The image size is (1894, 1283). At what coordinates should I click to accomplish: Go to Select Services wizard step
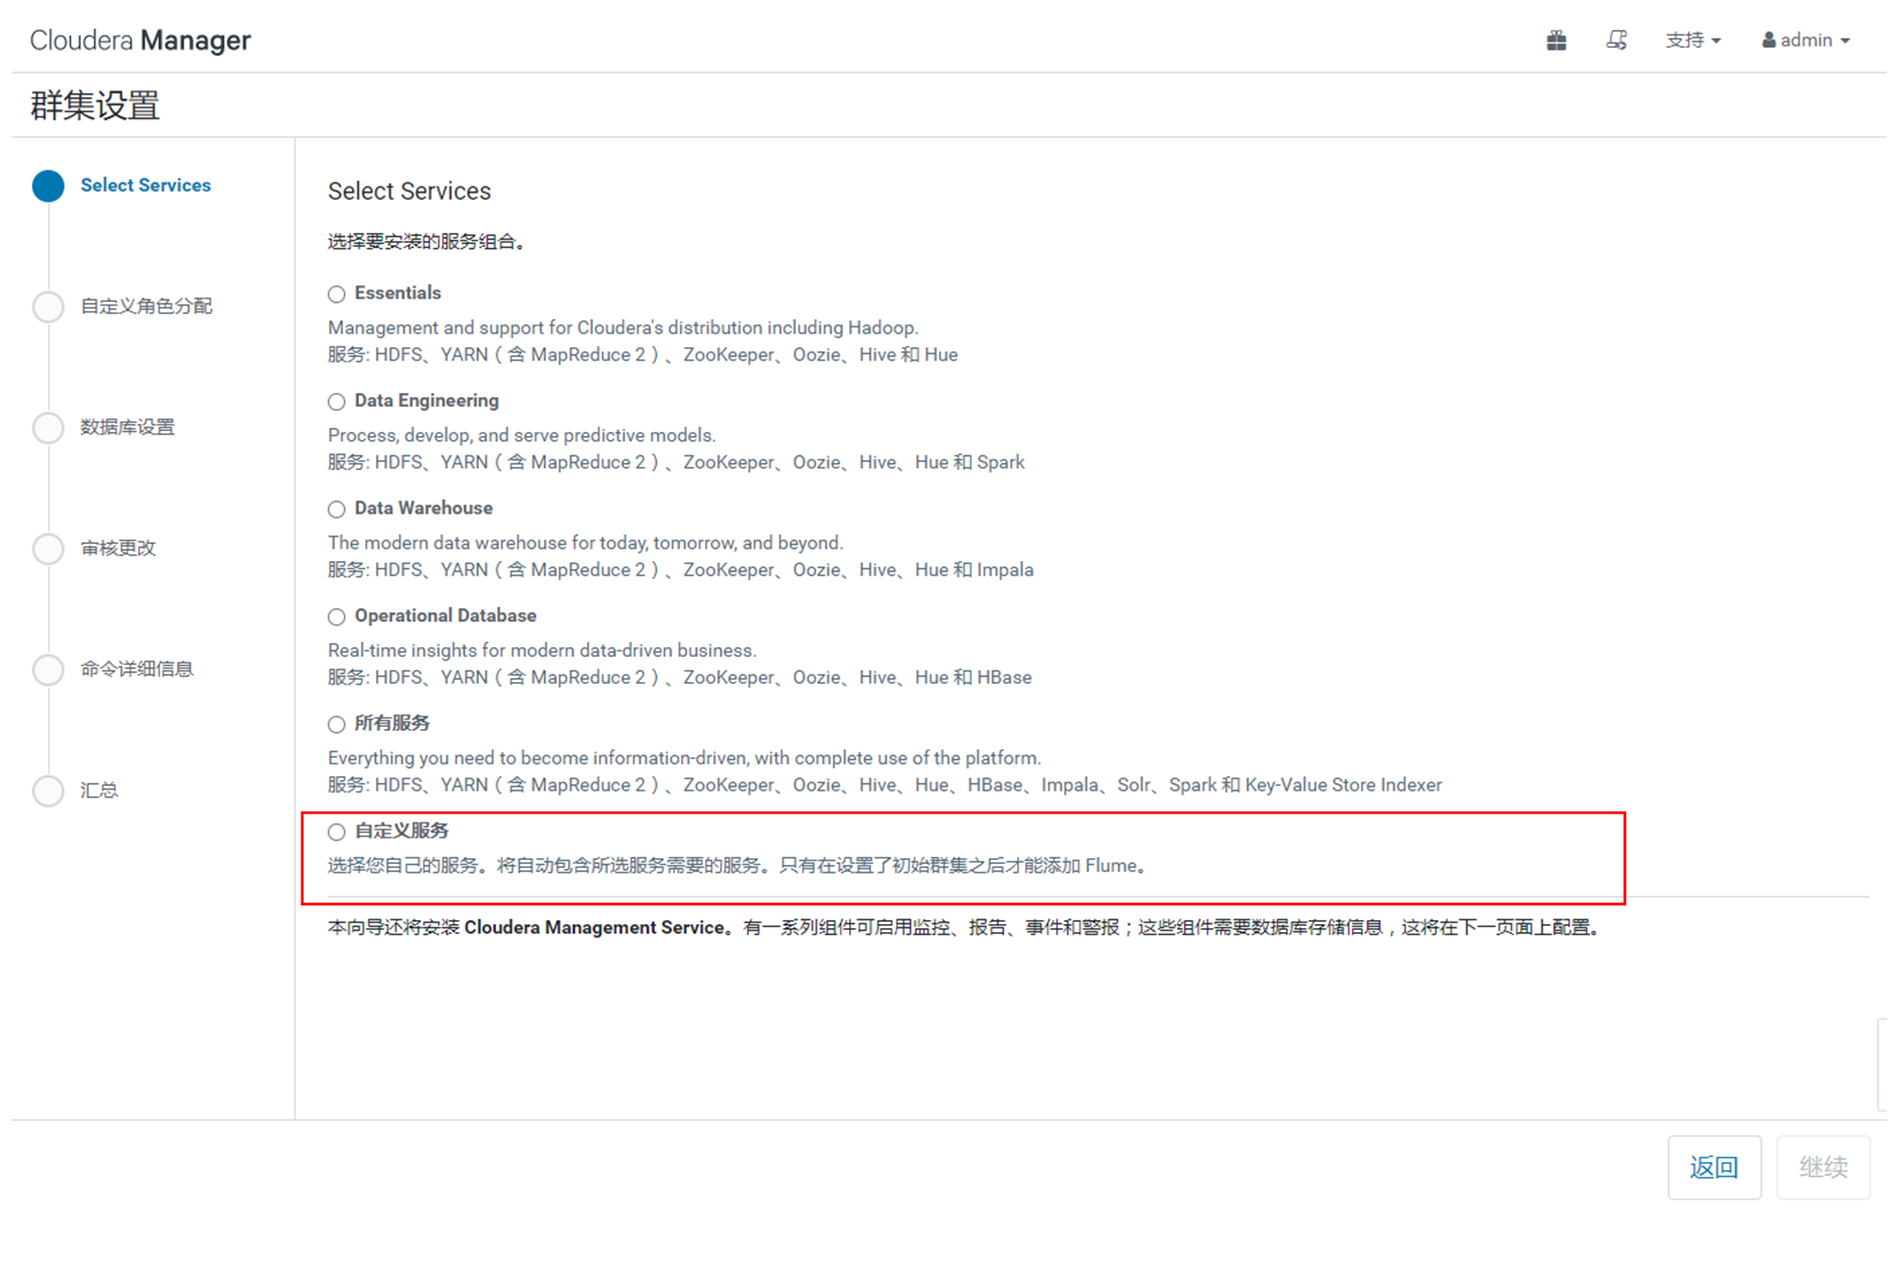[x=146, y=185]
